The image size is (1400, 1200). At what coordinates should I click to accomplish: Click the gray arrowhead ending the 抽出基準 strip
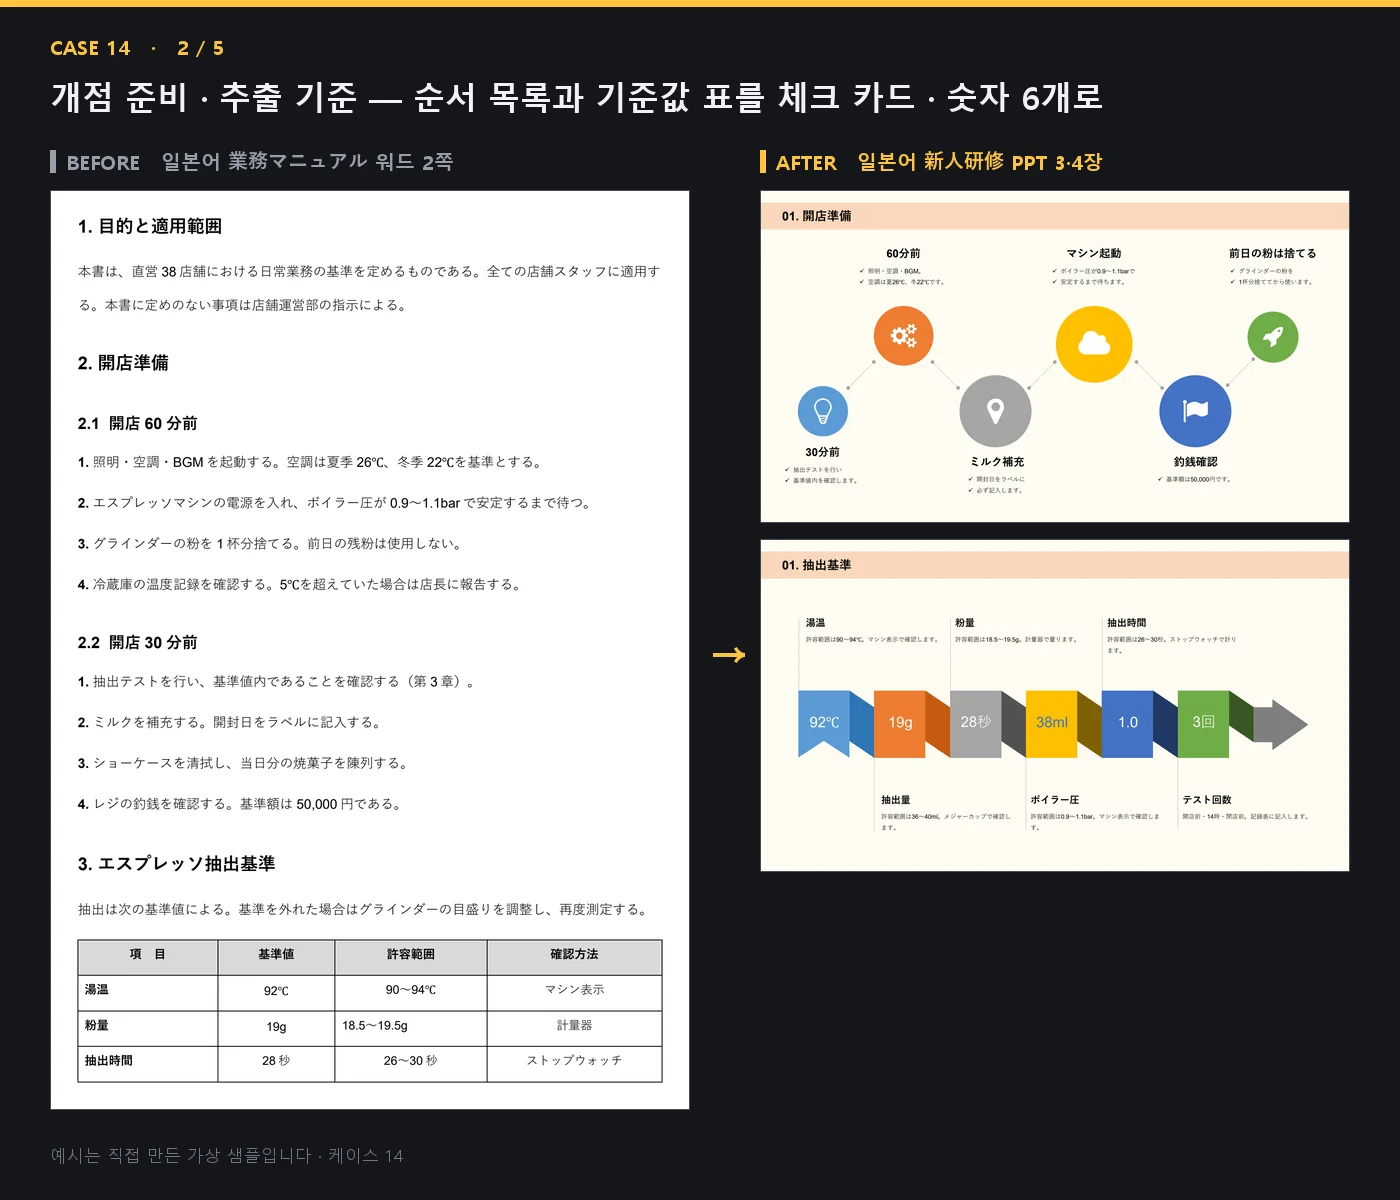pyautogui.click(x=1281, y=724)
